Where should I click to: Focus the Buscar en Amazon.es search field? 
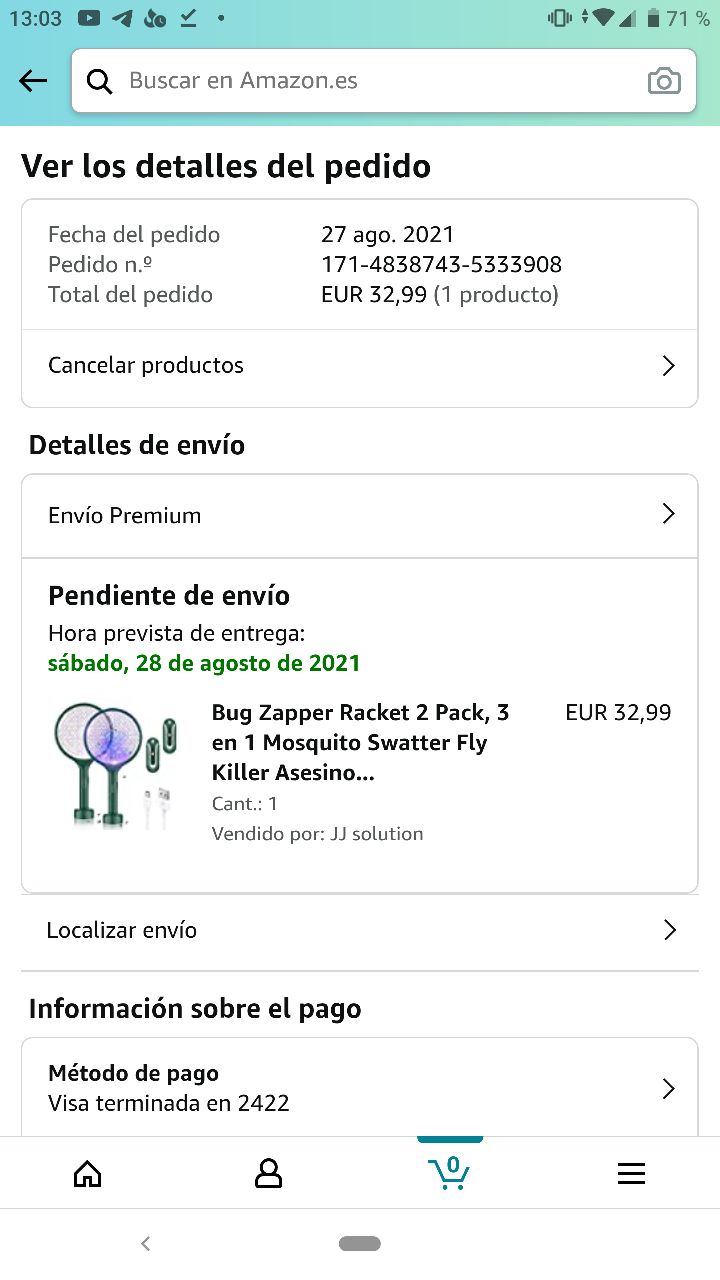[x=380, y=81]
